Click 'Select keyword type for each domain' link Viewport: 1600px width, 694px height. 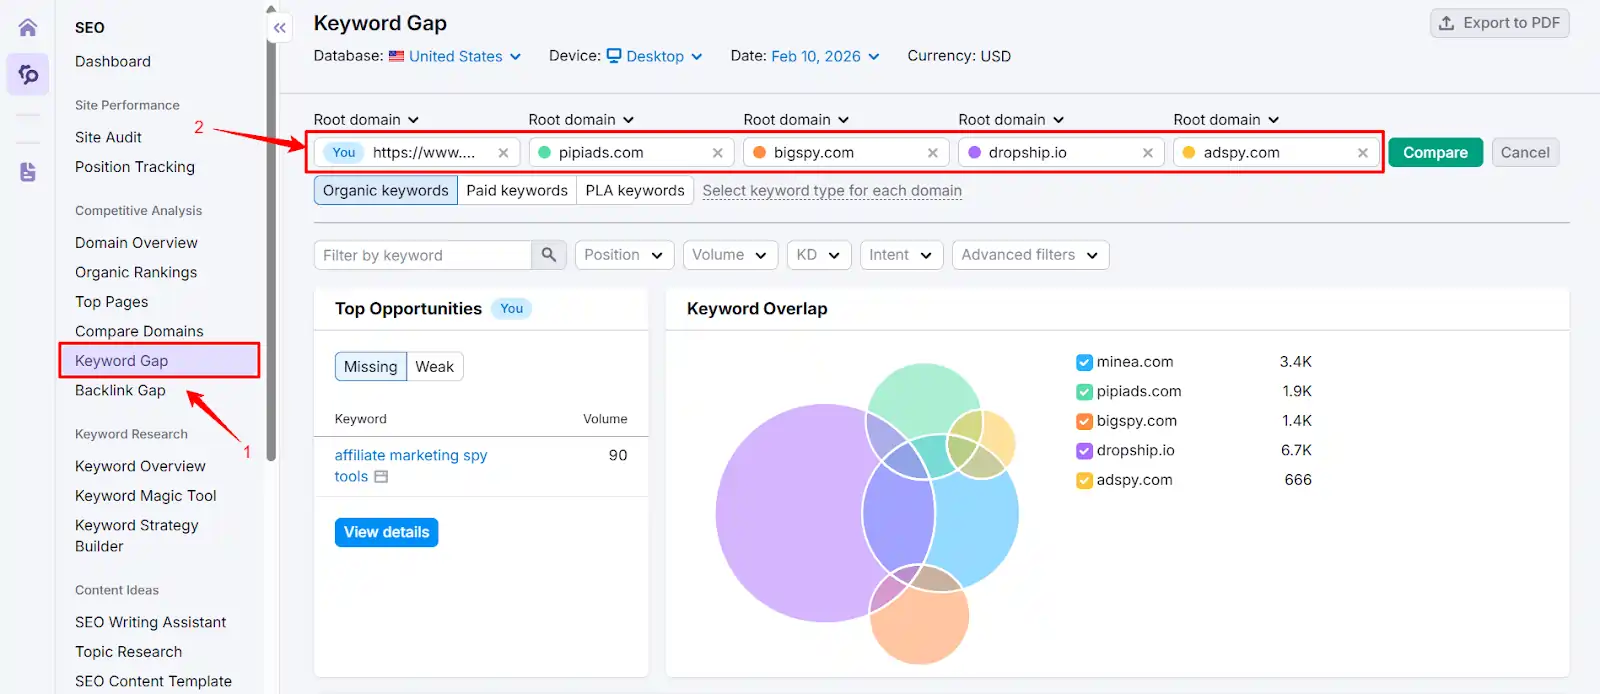[832, 190]
